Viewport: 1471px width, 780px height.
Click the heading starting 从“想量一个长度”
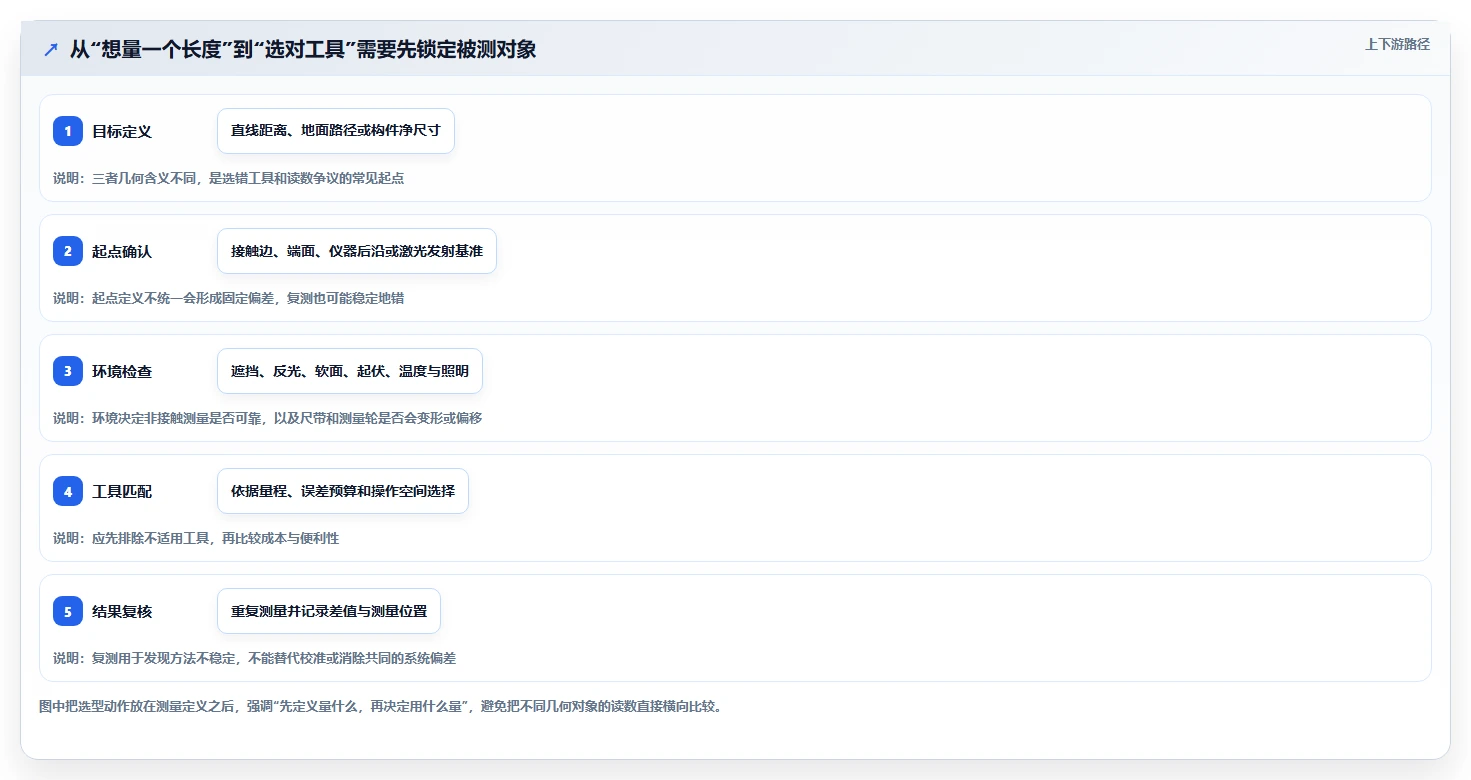click(x=303, y=49)
